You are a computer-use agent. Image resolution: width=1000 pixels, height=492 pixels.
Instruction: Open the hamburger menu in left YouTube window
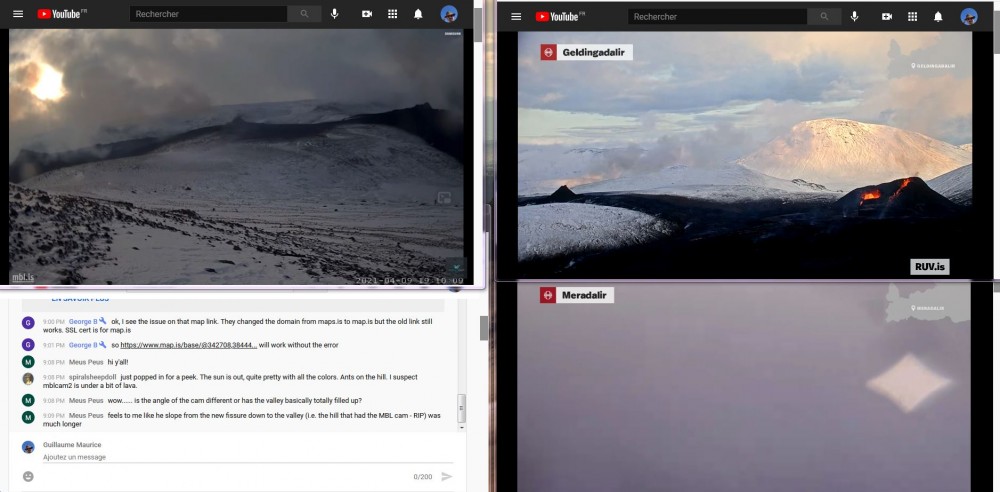pyautogui.click(x=18, y=14)
